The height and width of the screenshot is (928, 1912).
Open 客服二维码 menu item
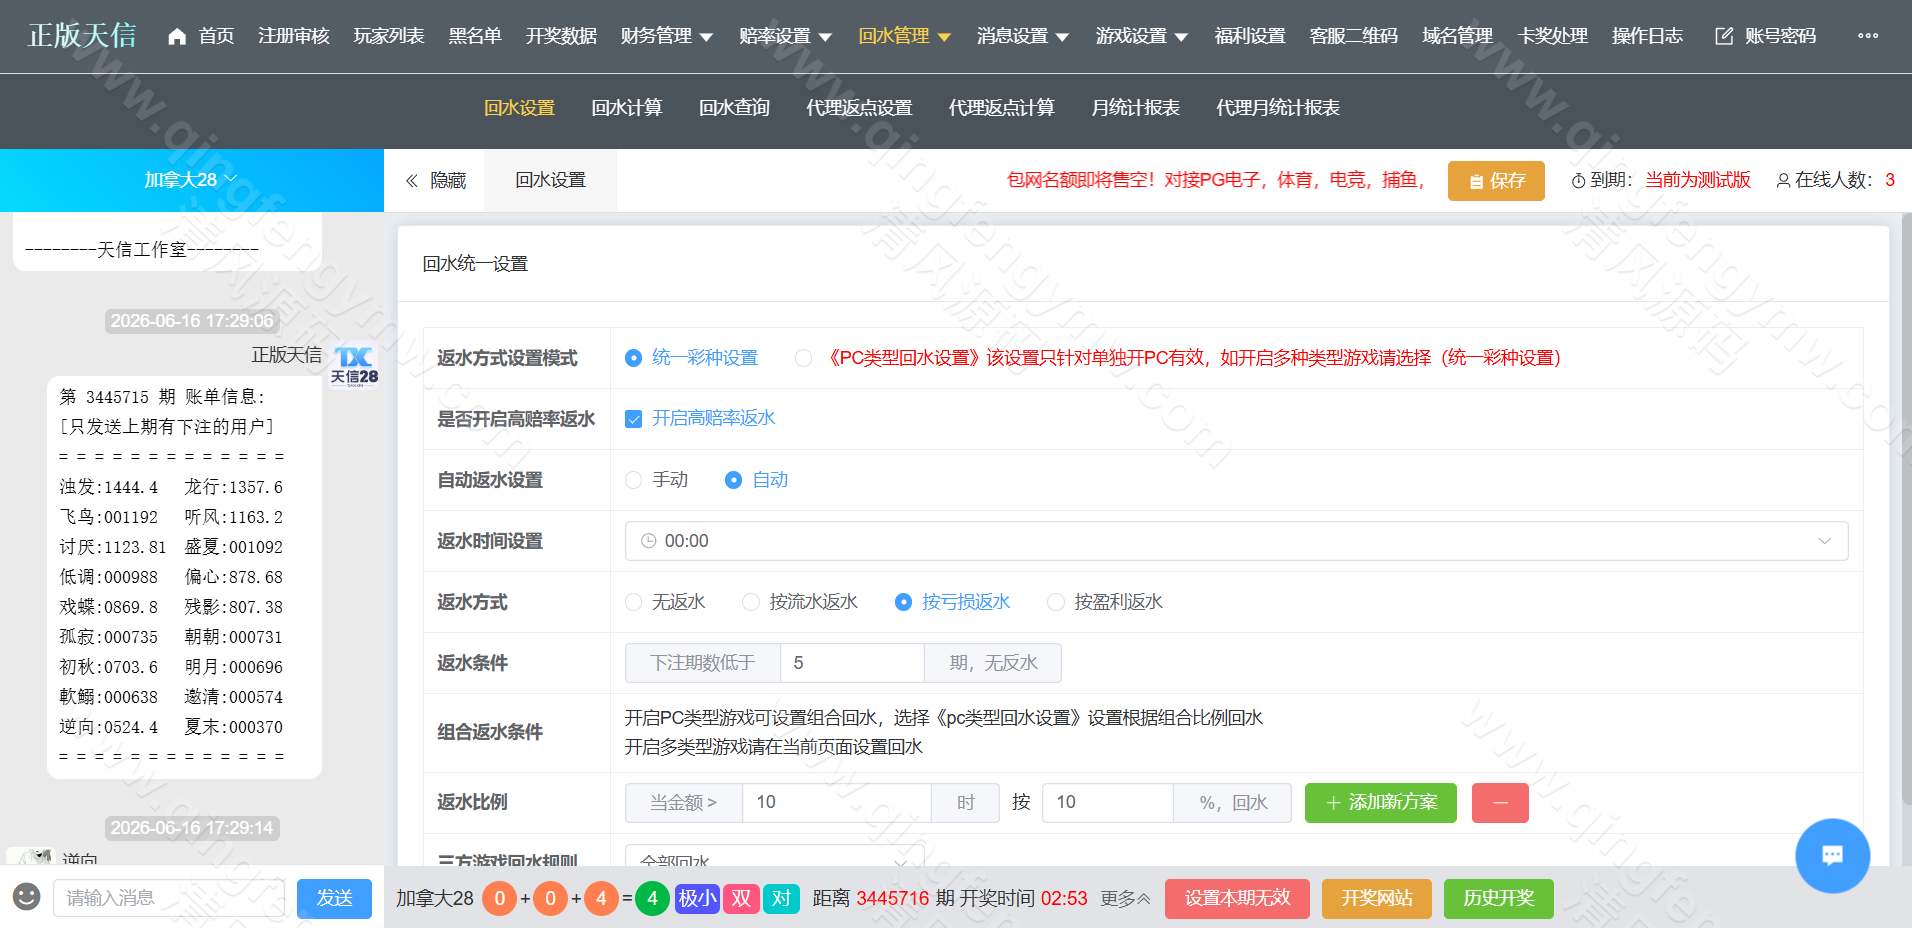1354,36
